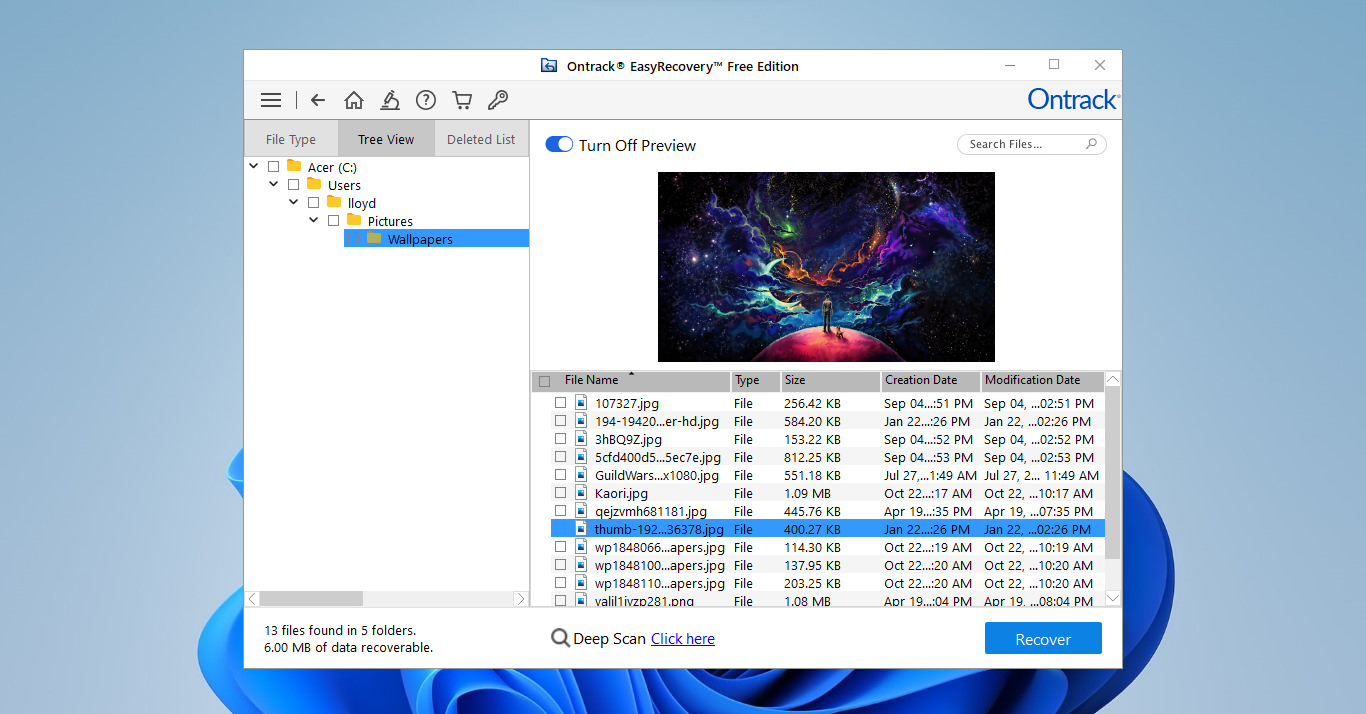Sort by Size column header

pos(831,381)
